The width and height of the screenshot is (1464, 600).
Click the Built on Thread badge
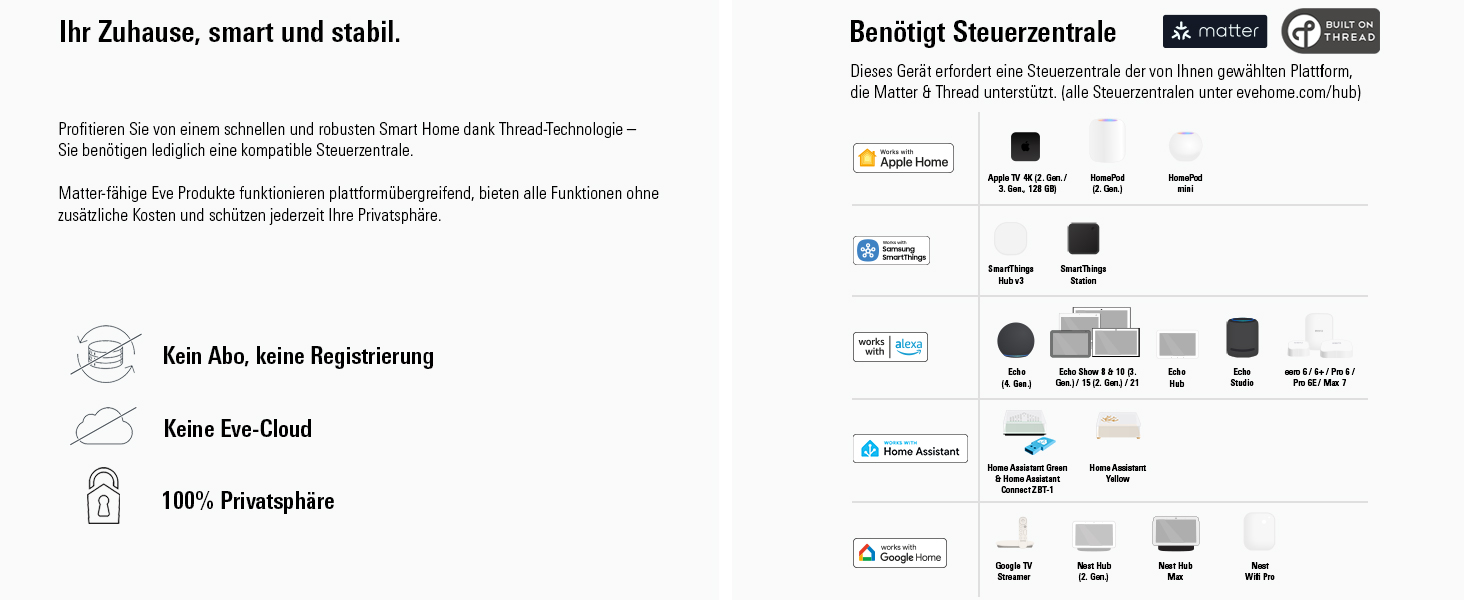point(1330,31)
